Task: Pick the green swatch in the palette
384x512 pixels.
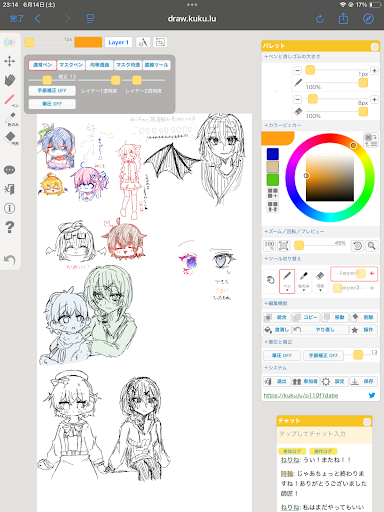Action: pyautogui.click(x=273, y=180)
